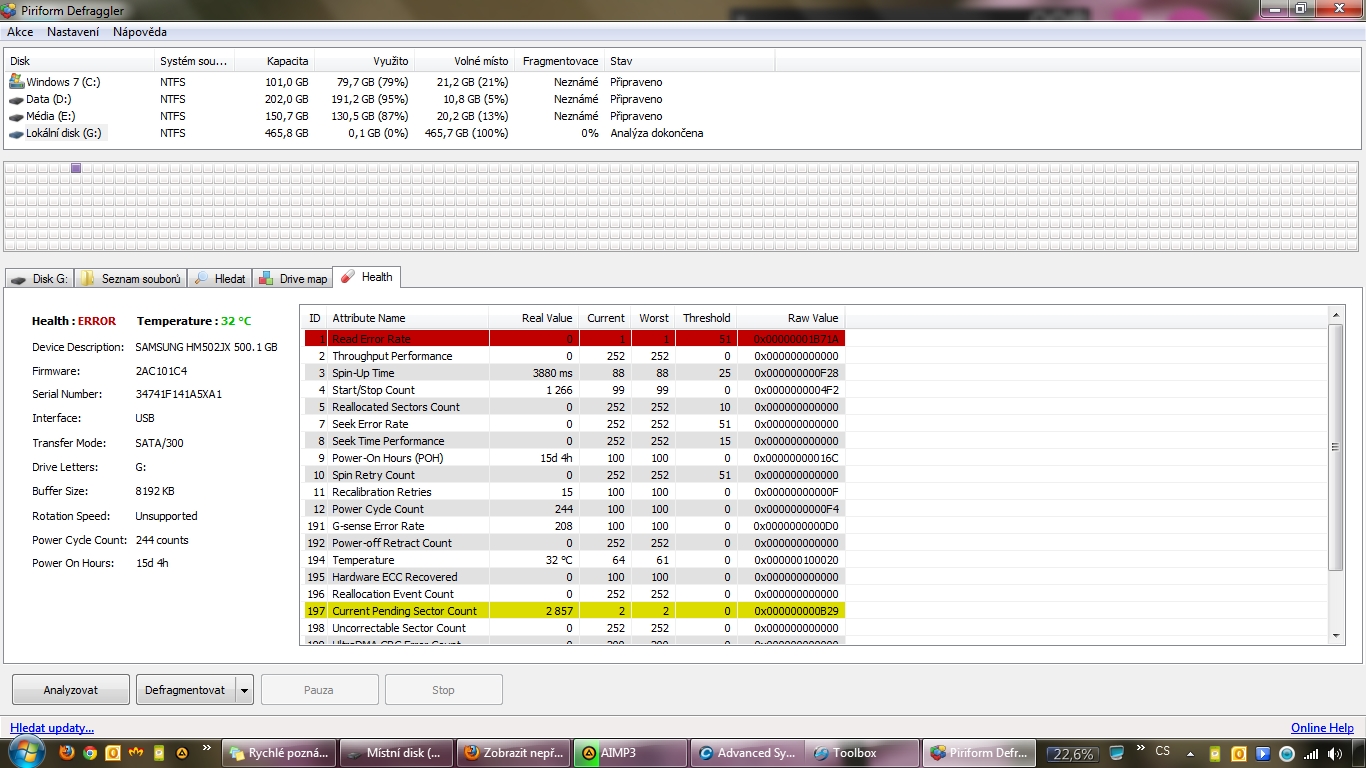Select the G-sense Error Rate row
Screen dimensions: 1366x768
click(x=575, y=526)
